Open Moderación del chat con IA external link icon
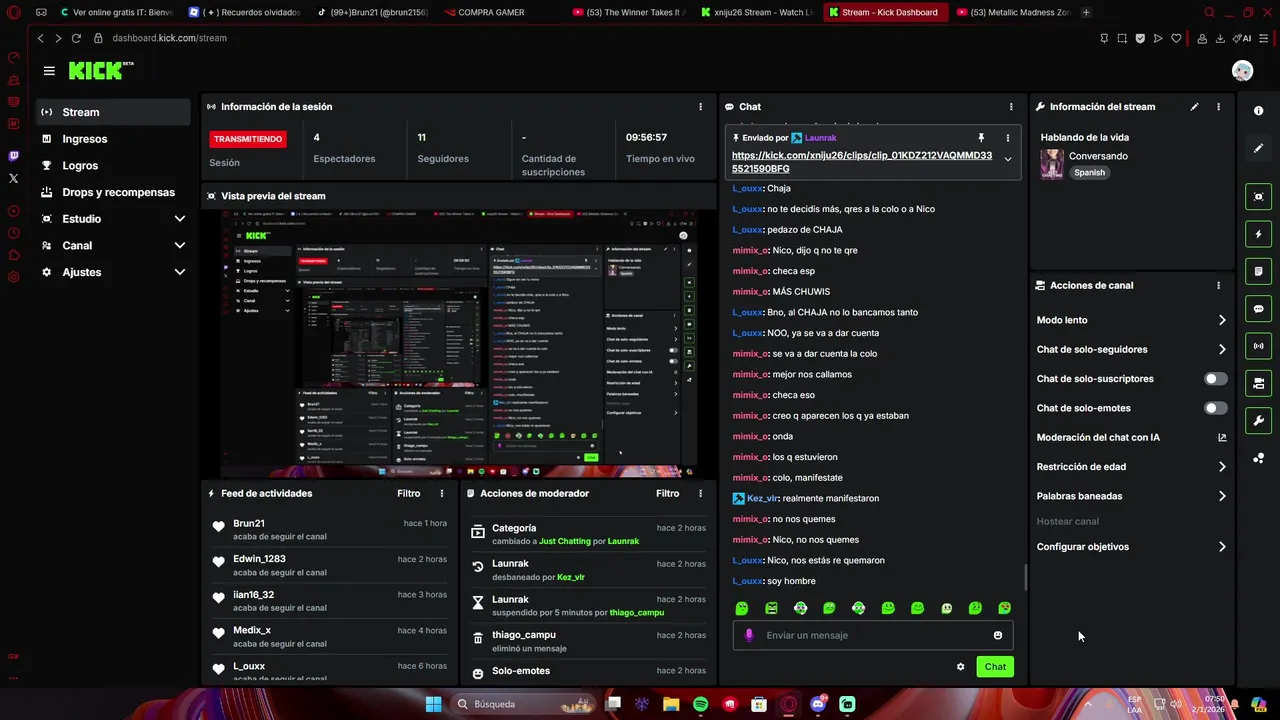Image resolution: width=1280 pixels, height=720 pixels. tap(1222, 437)
